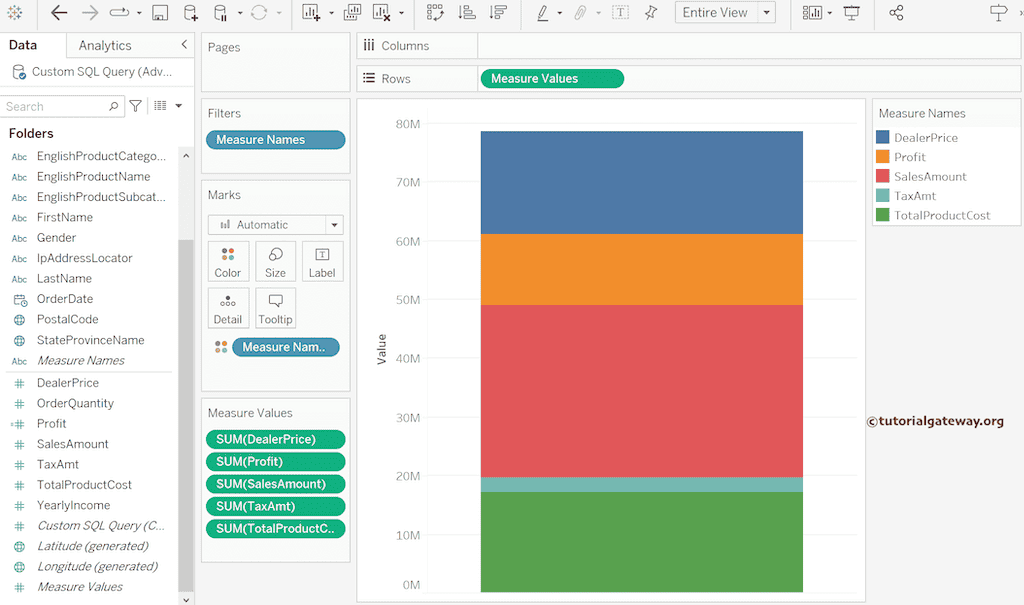1024x605 pixels.
Task: Sort ascending using the toolbar icon
Action: [x=466, y=13]
